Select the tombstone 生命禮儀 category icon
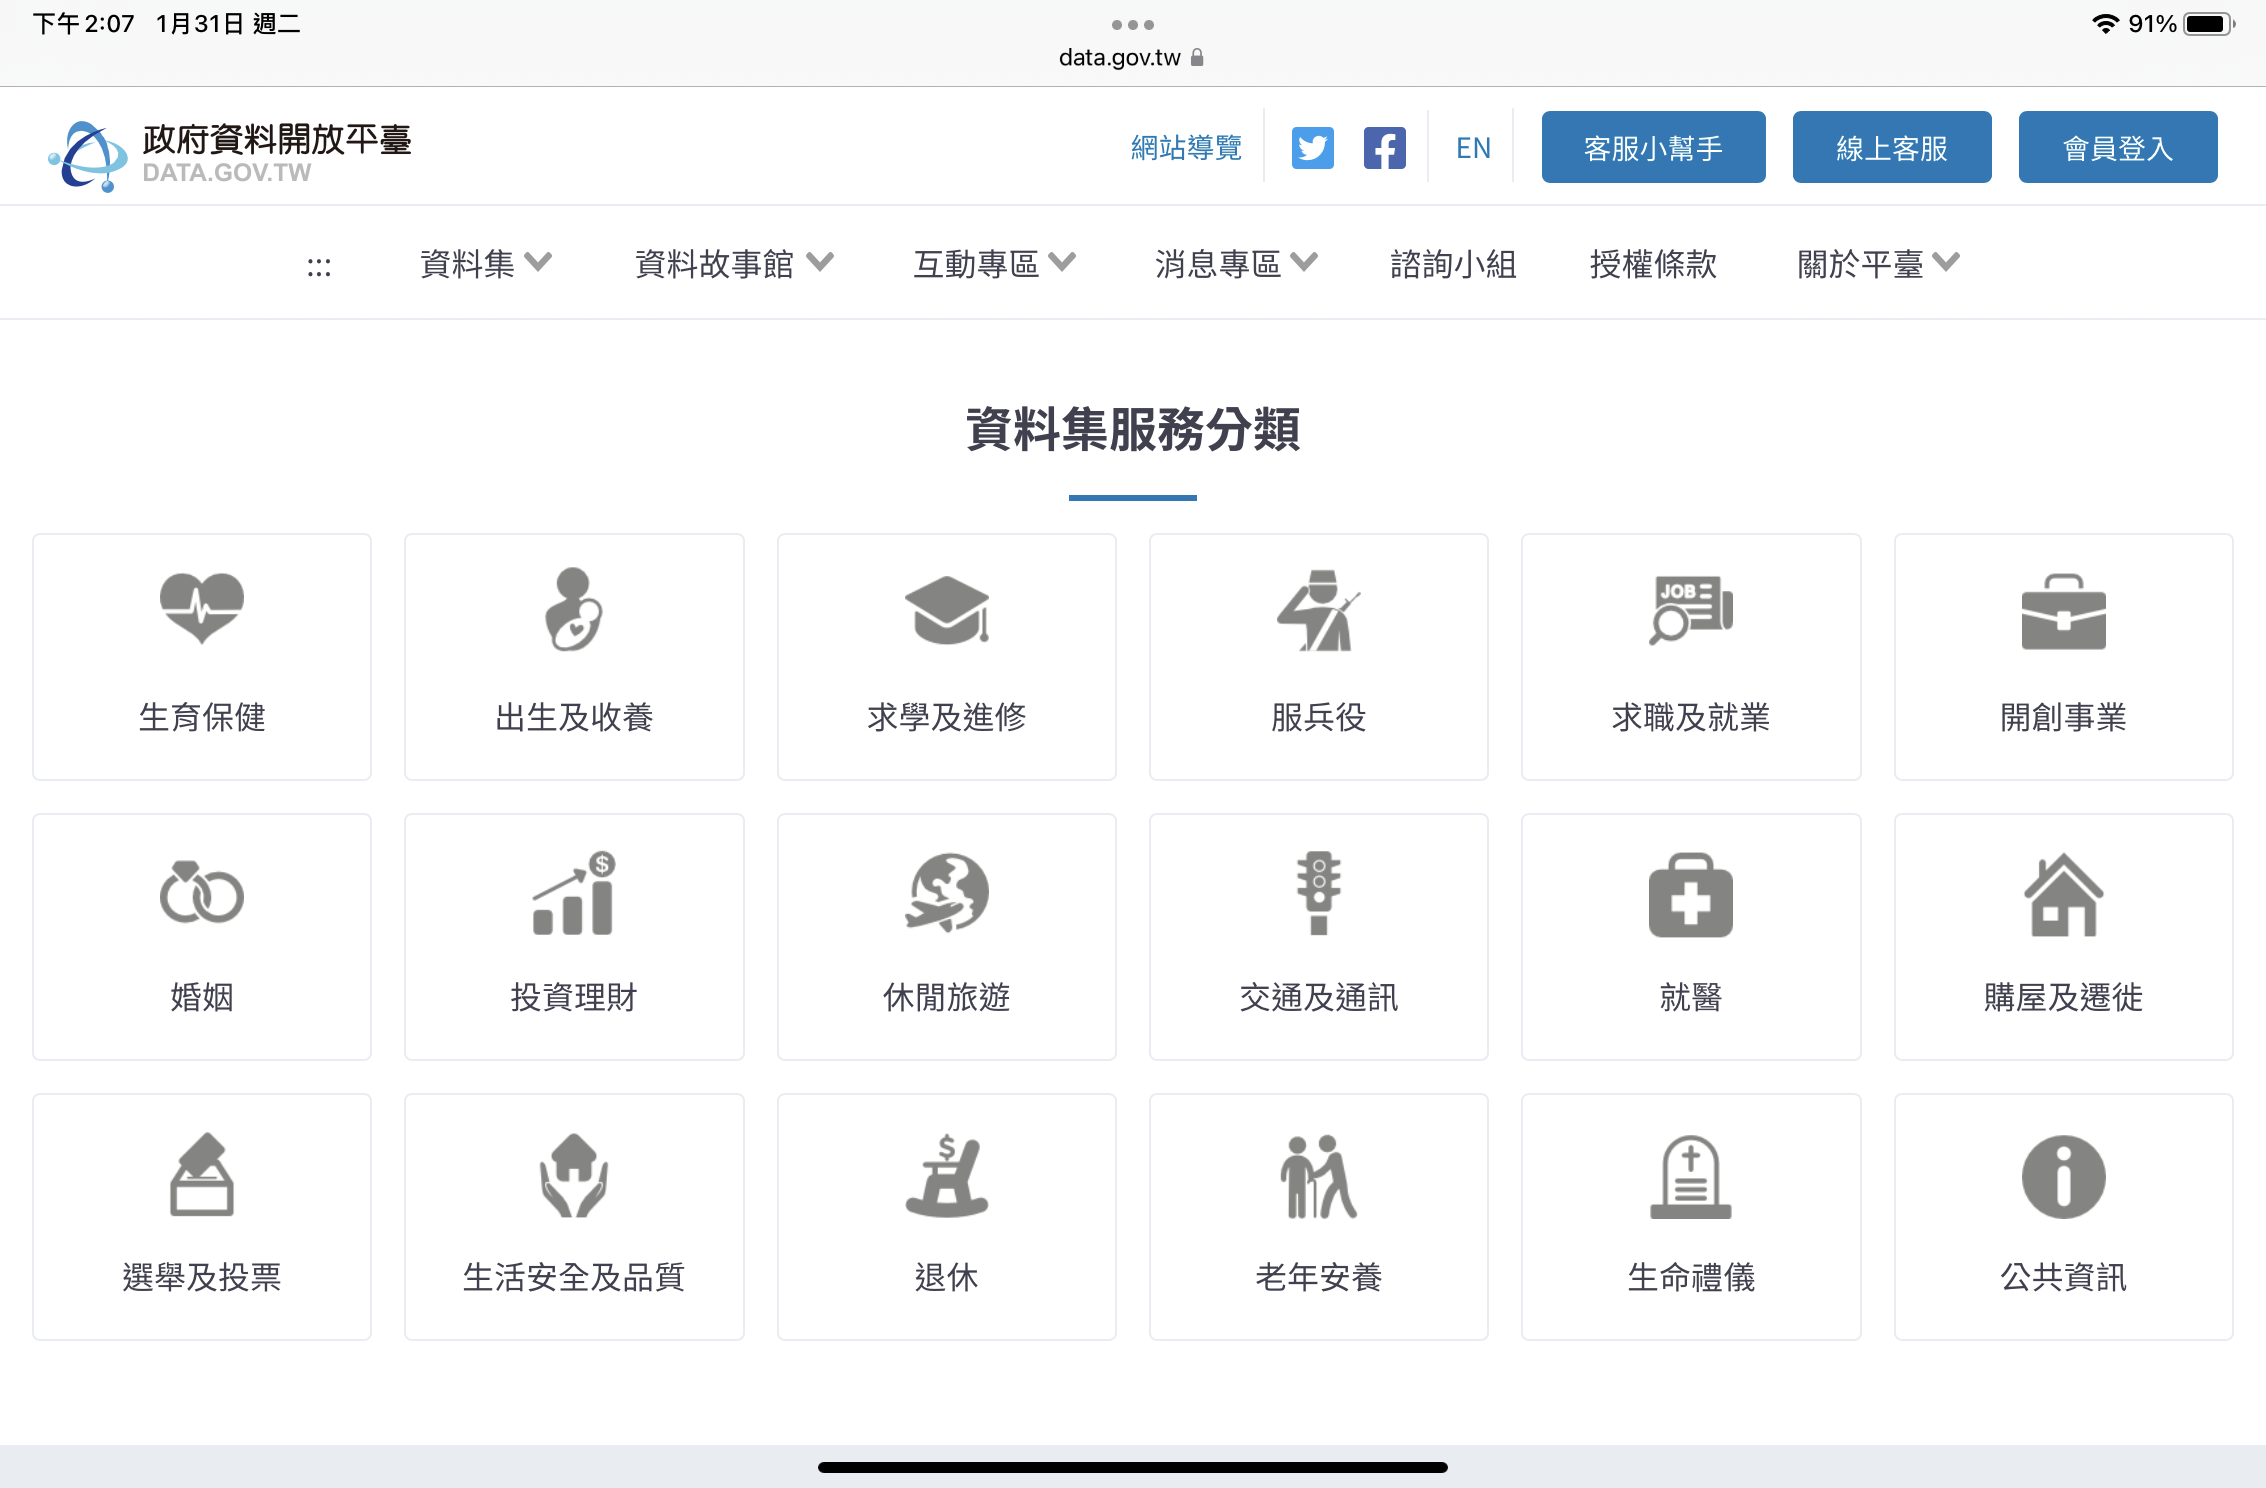The width and height of the screenshot is (2266, 1488). click(1690, 1176)
